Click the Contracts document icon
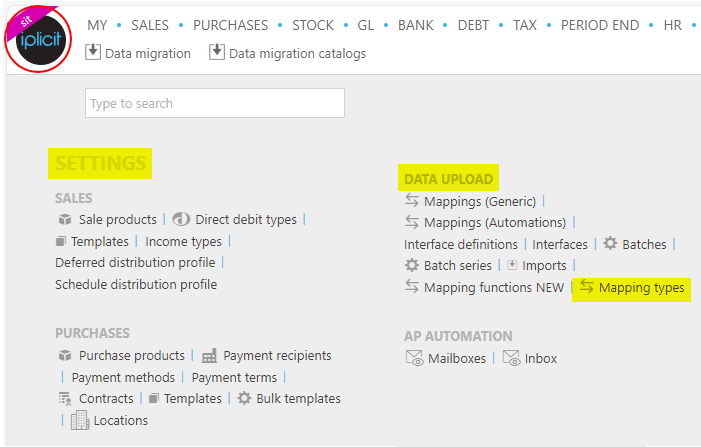The image size is (701, 447). pyautogui.click(x=65, y=398)
